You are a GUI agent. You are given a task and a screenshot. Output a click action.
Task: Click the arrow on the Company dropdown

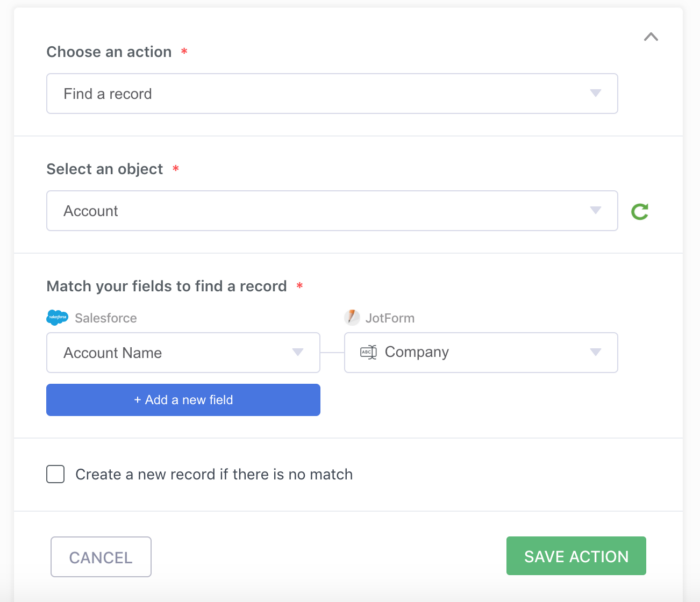point(596,352)
